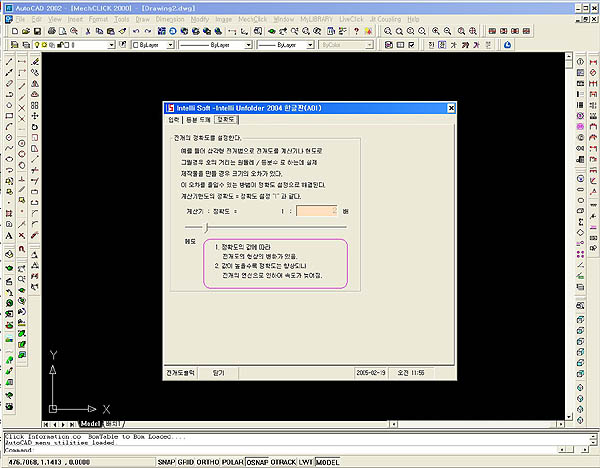Click the orange precision value input field

tap(317, 211)
